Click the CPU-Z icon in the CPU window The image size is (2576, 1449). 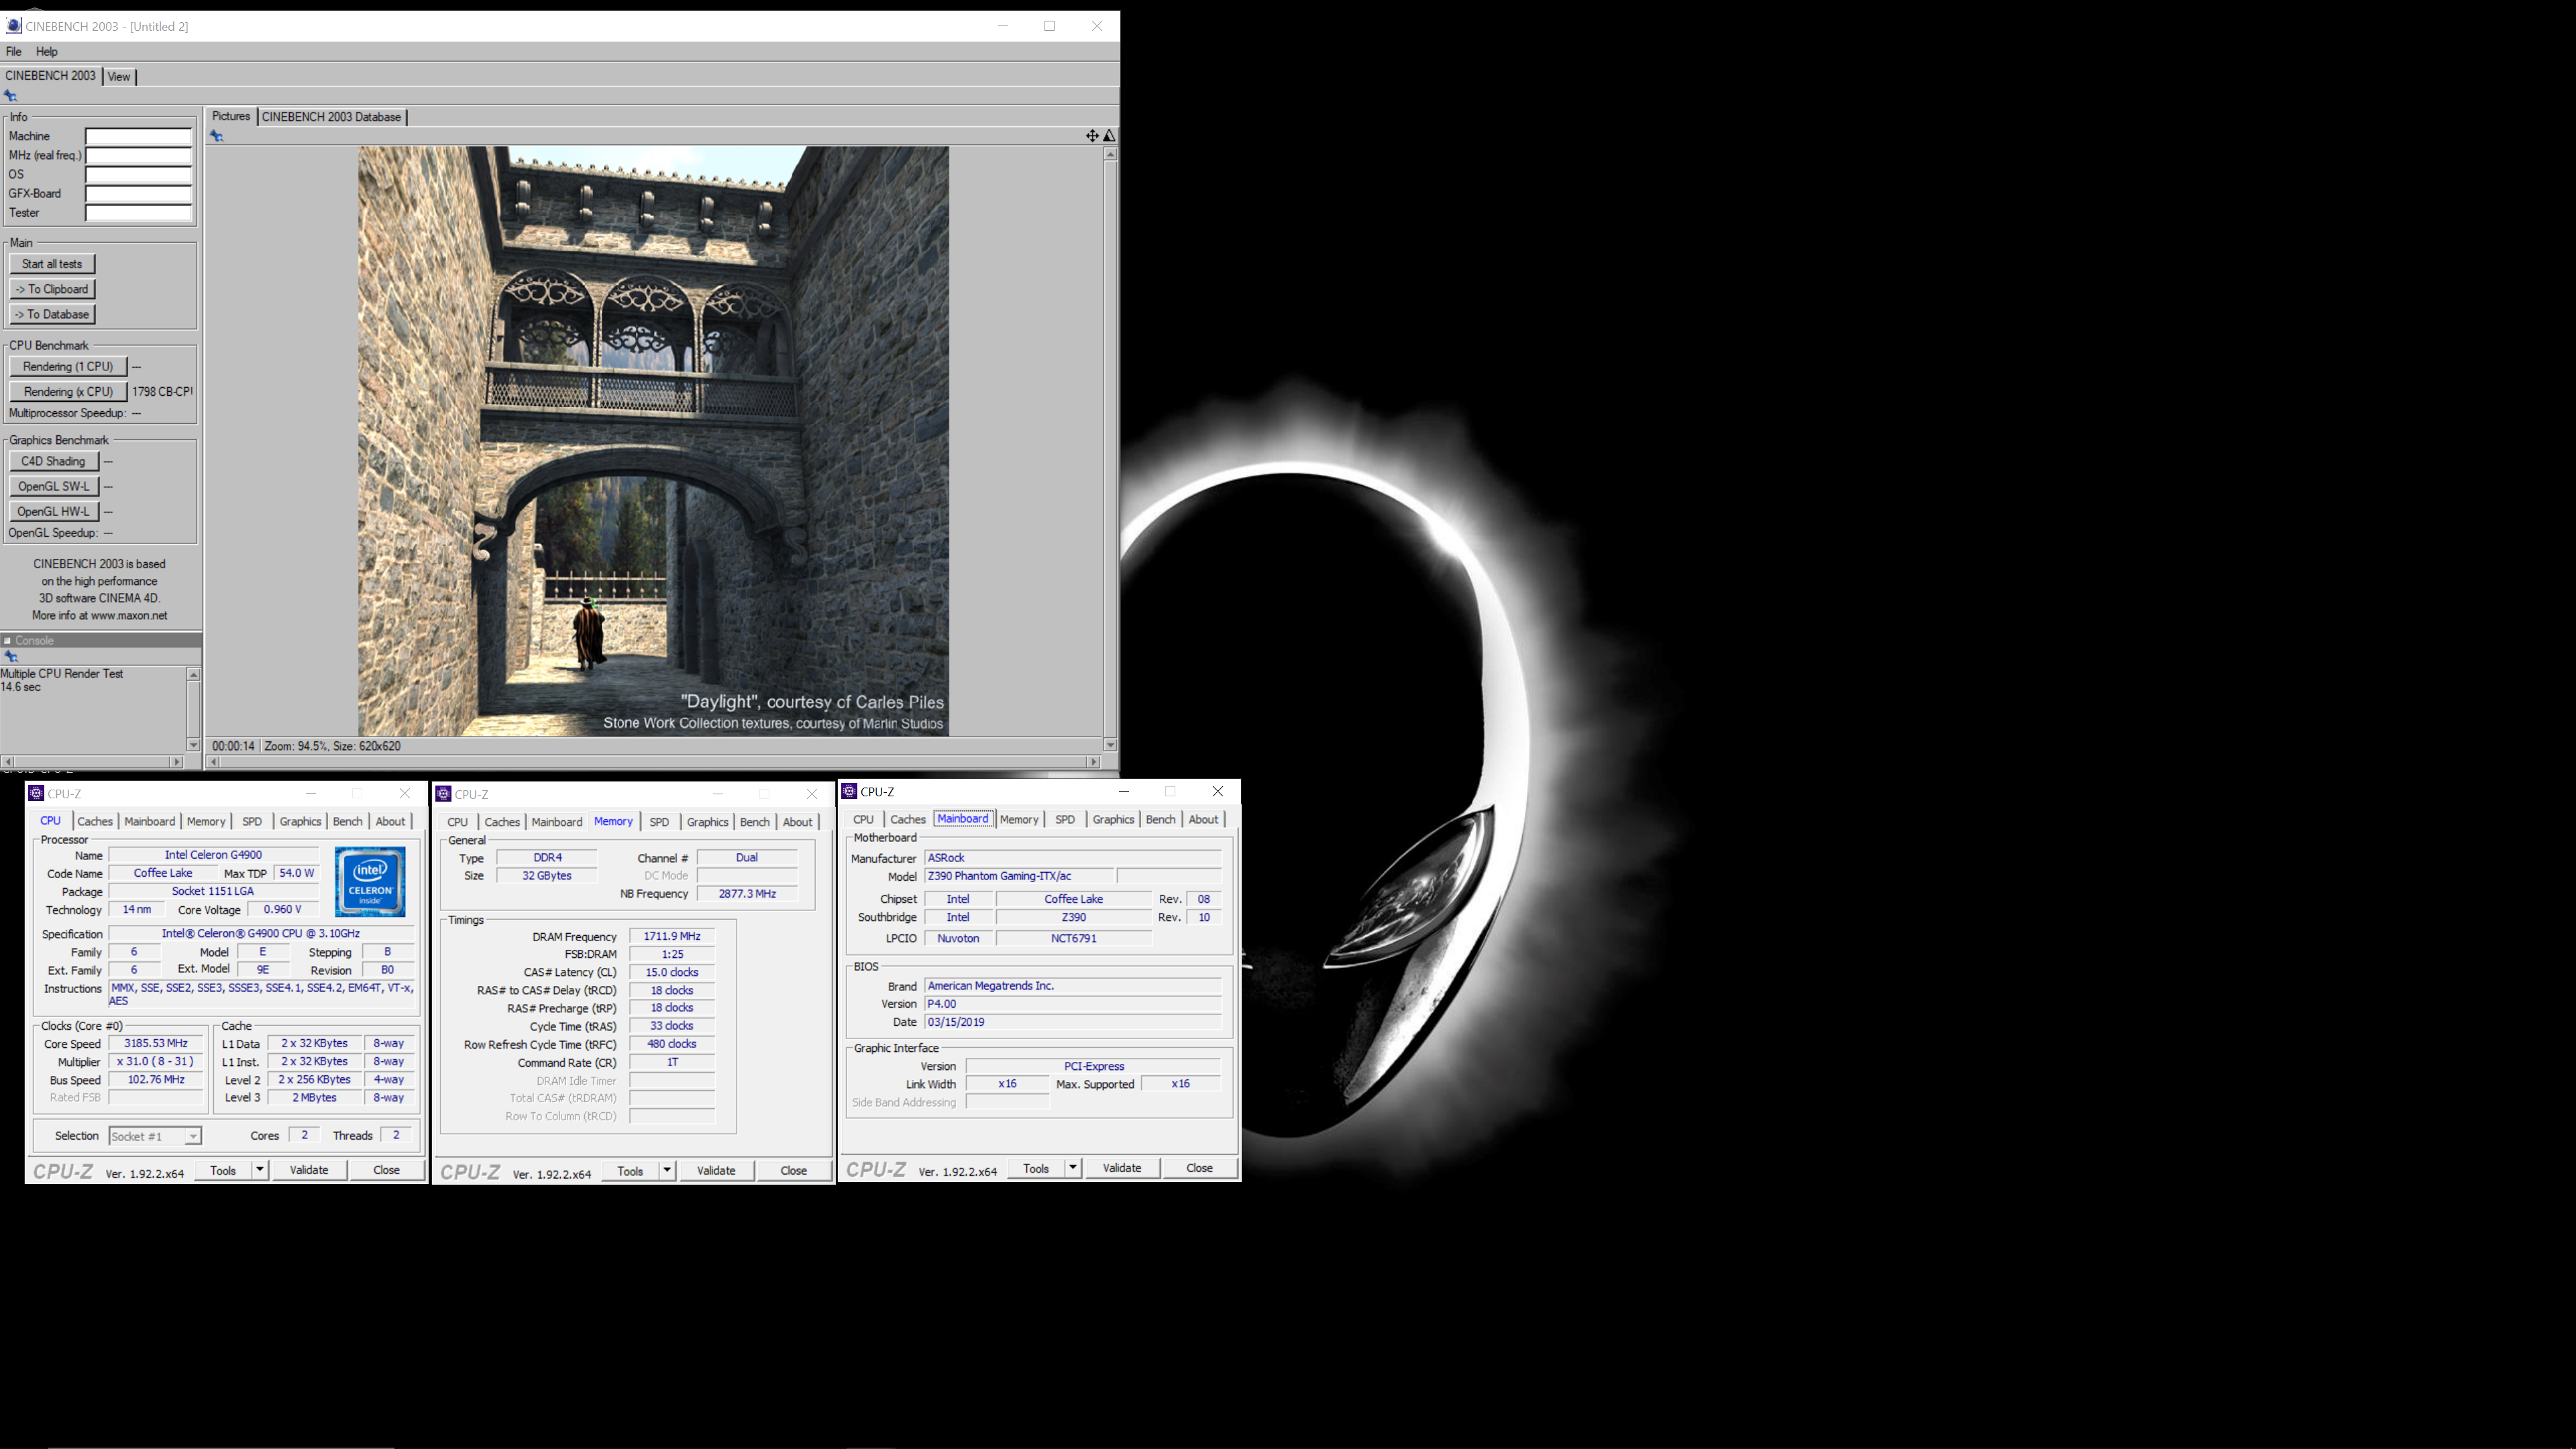pos(36,794)
